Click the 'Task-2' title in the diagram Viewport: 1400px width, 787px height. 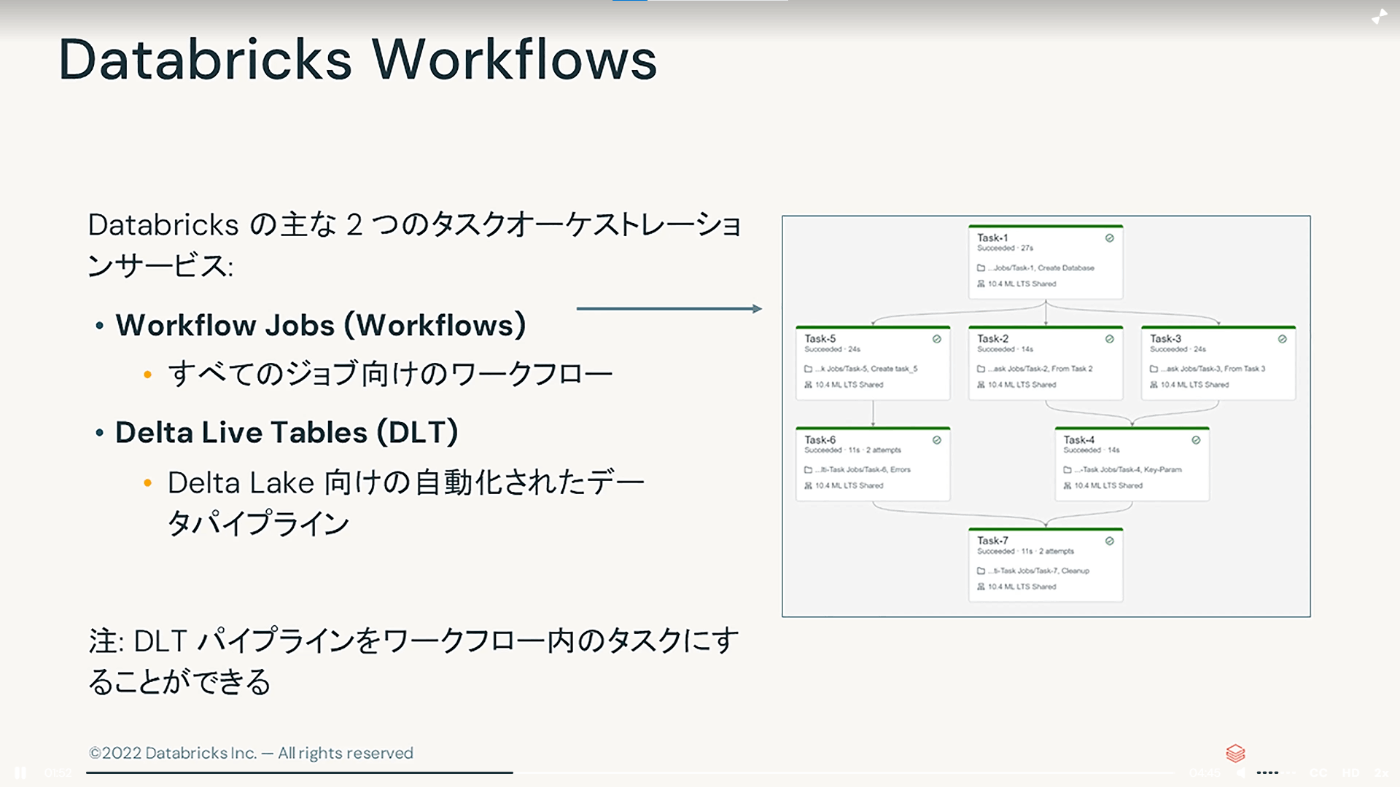pos(993,339)
